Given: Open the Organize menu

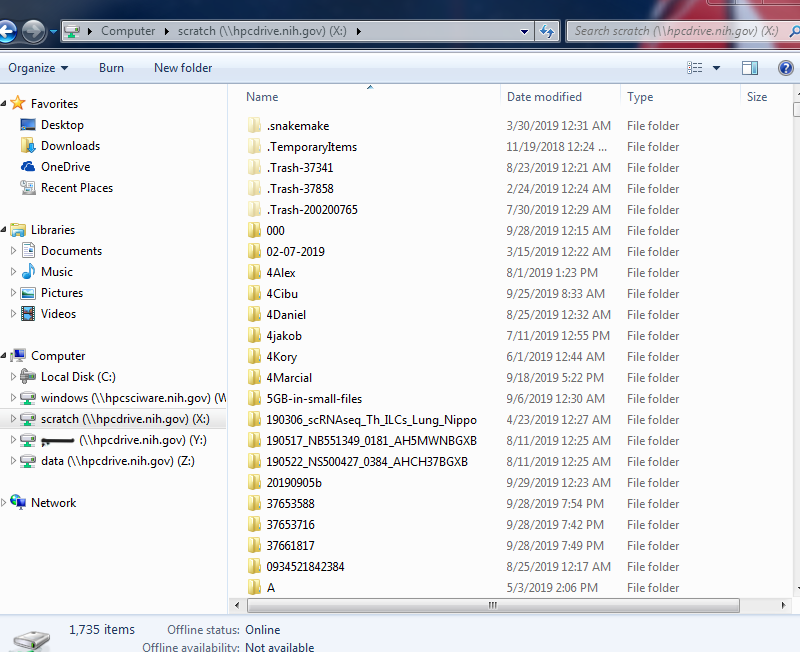Looking at the screenshot, I should pos(38,68).
